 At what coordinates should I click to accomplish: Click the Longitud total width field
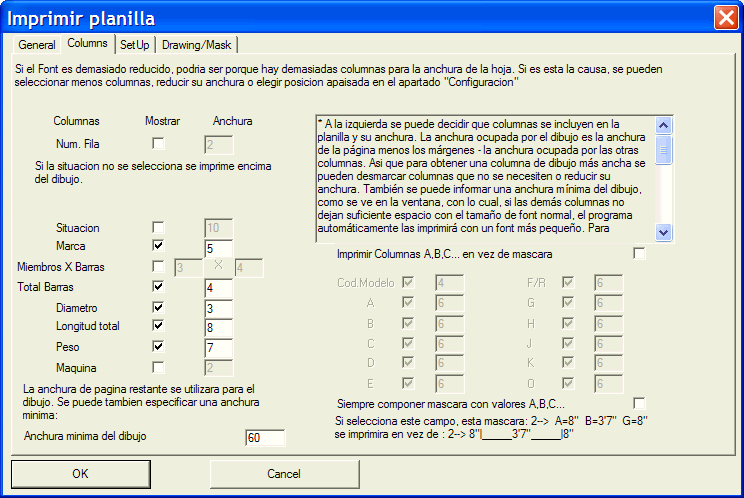click(218, 327)
